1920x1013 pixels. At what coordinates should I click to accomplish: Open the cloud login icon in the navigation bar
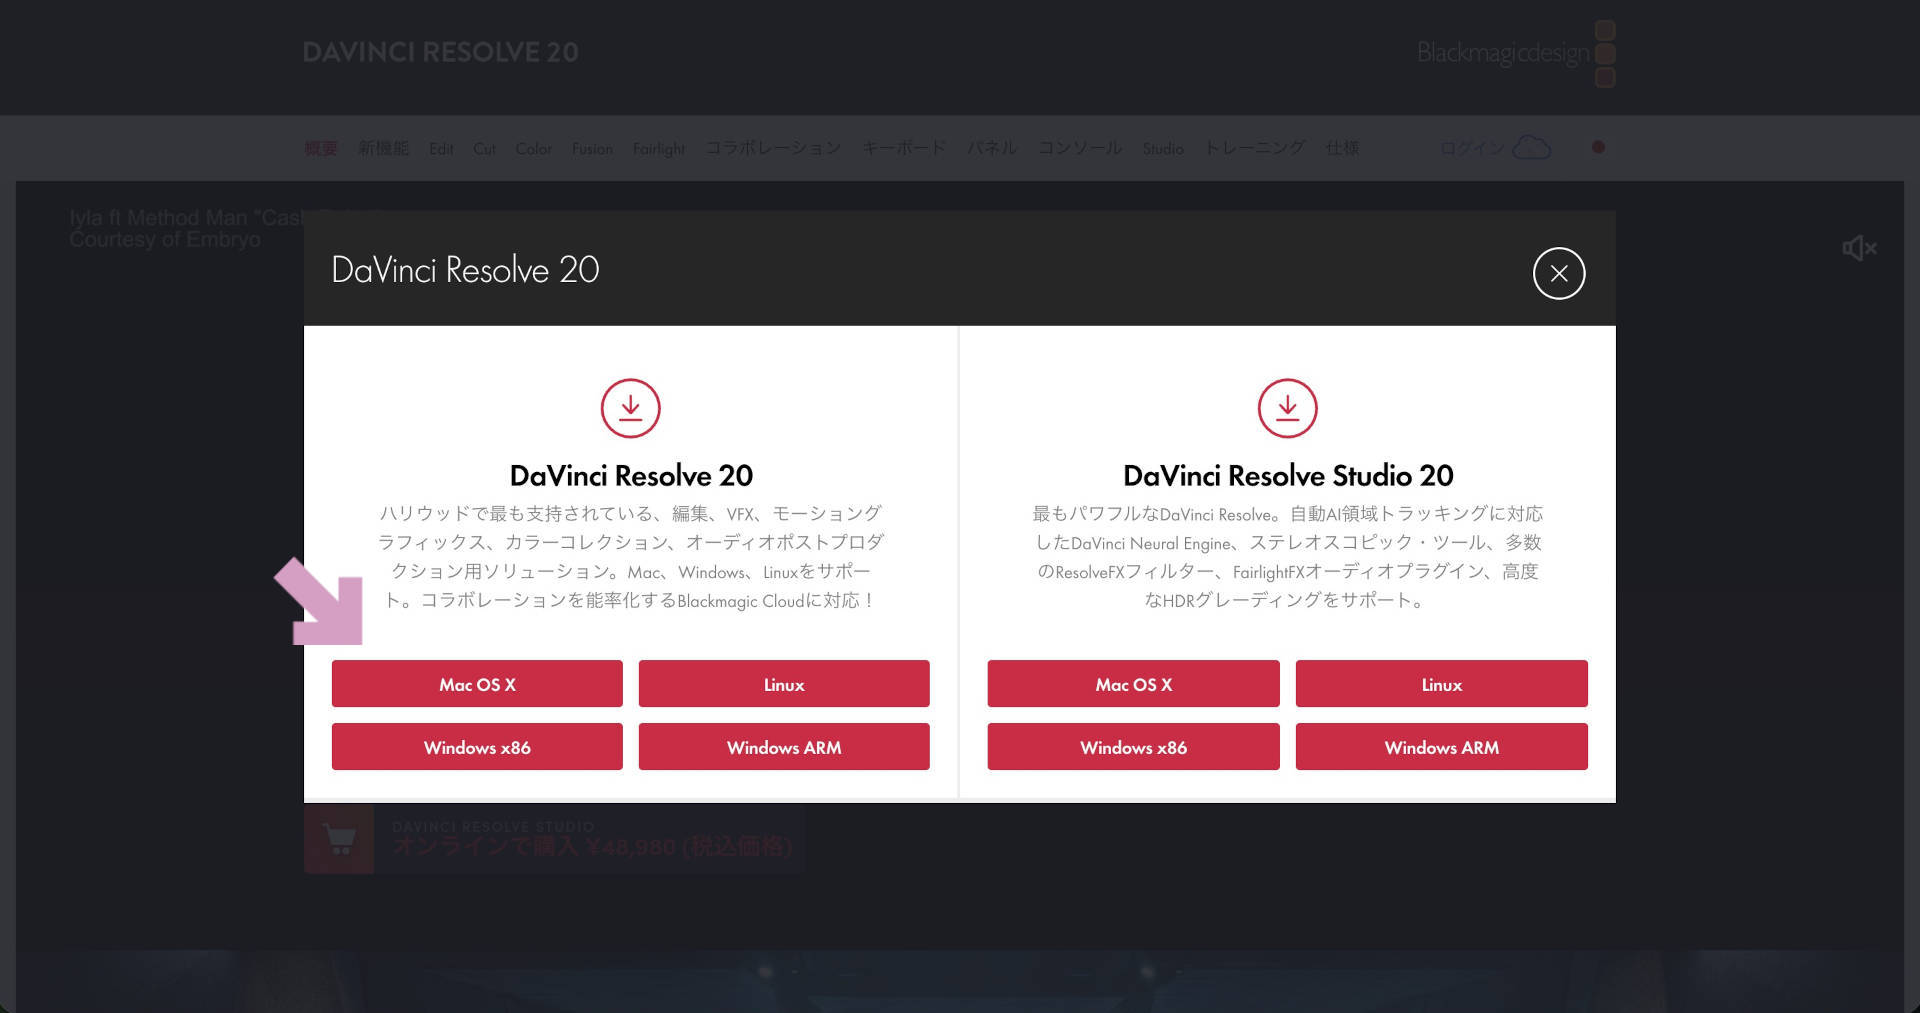[1530, 147]
